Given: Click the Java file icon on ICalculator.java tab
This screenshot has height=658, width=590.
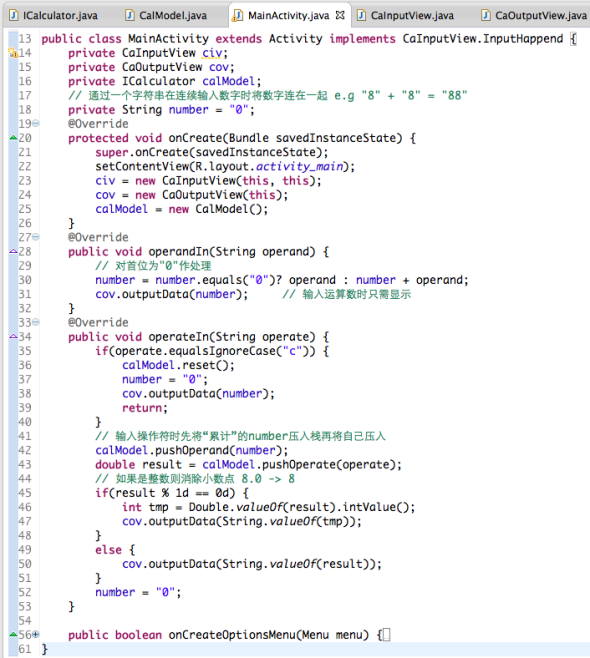Looking at the screenshot, I should tap(14, 16).
